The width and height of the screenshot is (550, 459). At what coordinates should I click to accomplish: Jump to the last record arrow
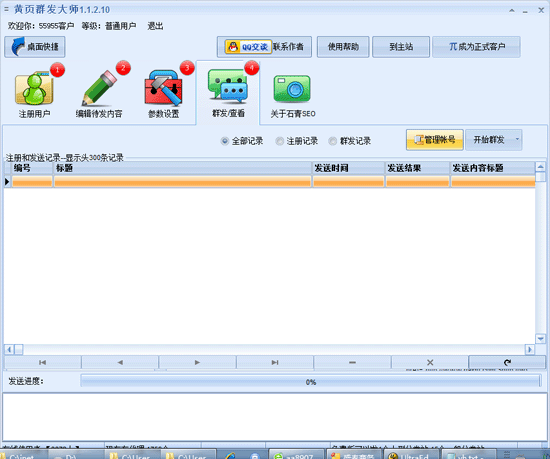(x=275, y=362)
